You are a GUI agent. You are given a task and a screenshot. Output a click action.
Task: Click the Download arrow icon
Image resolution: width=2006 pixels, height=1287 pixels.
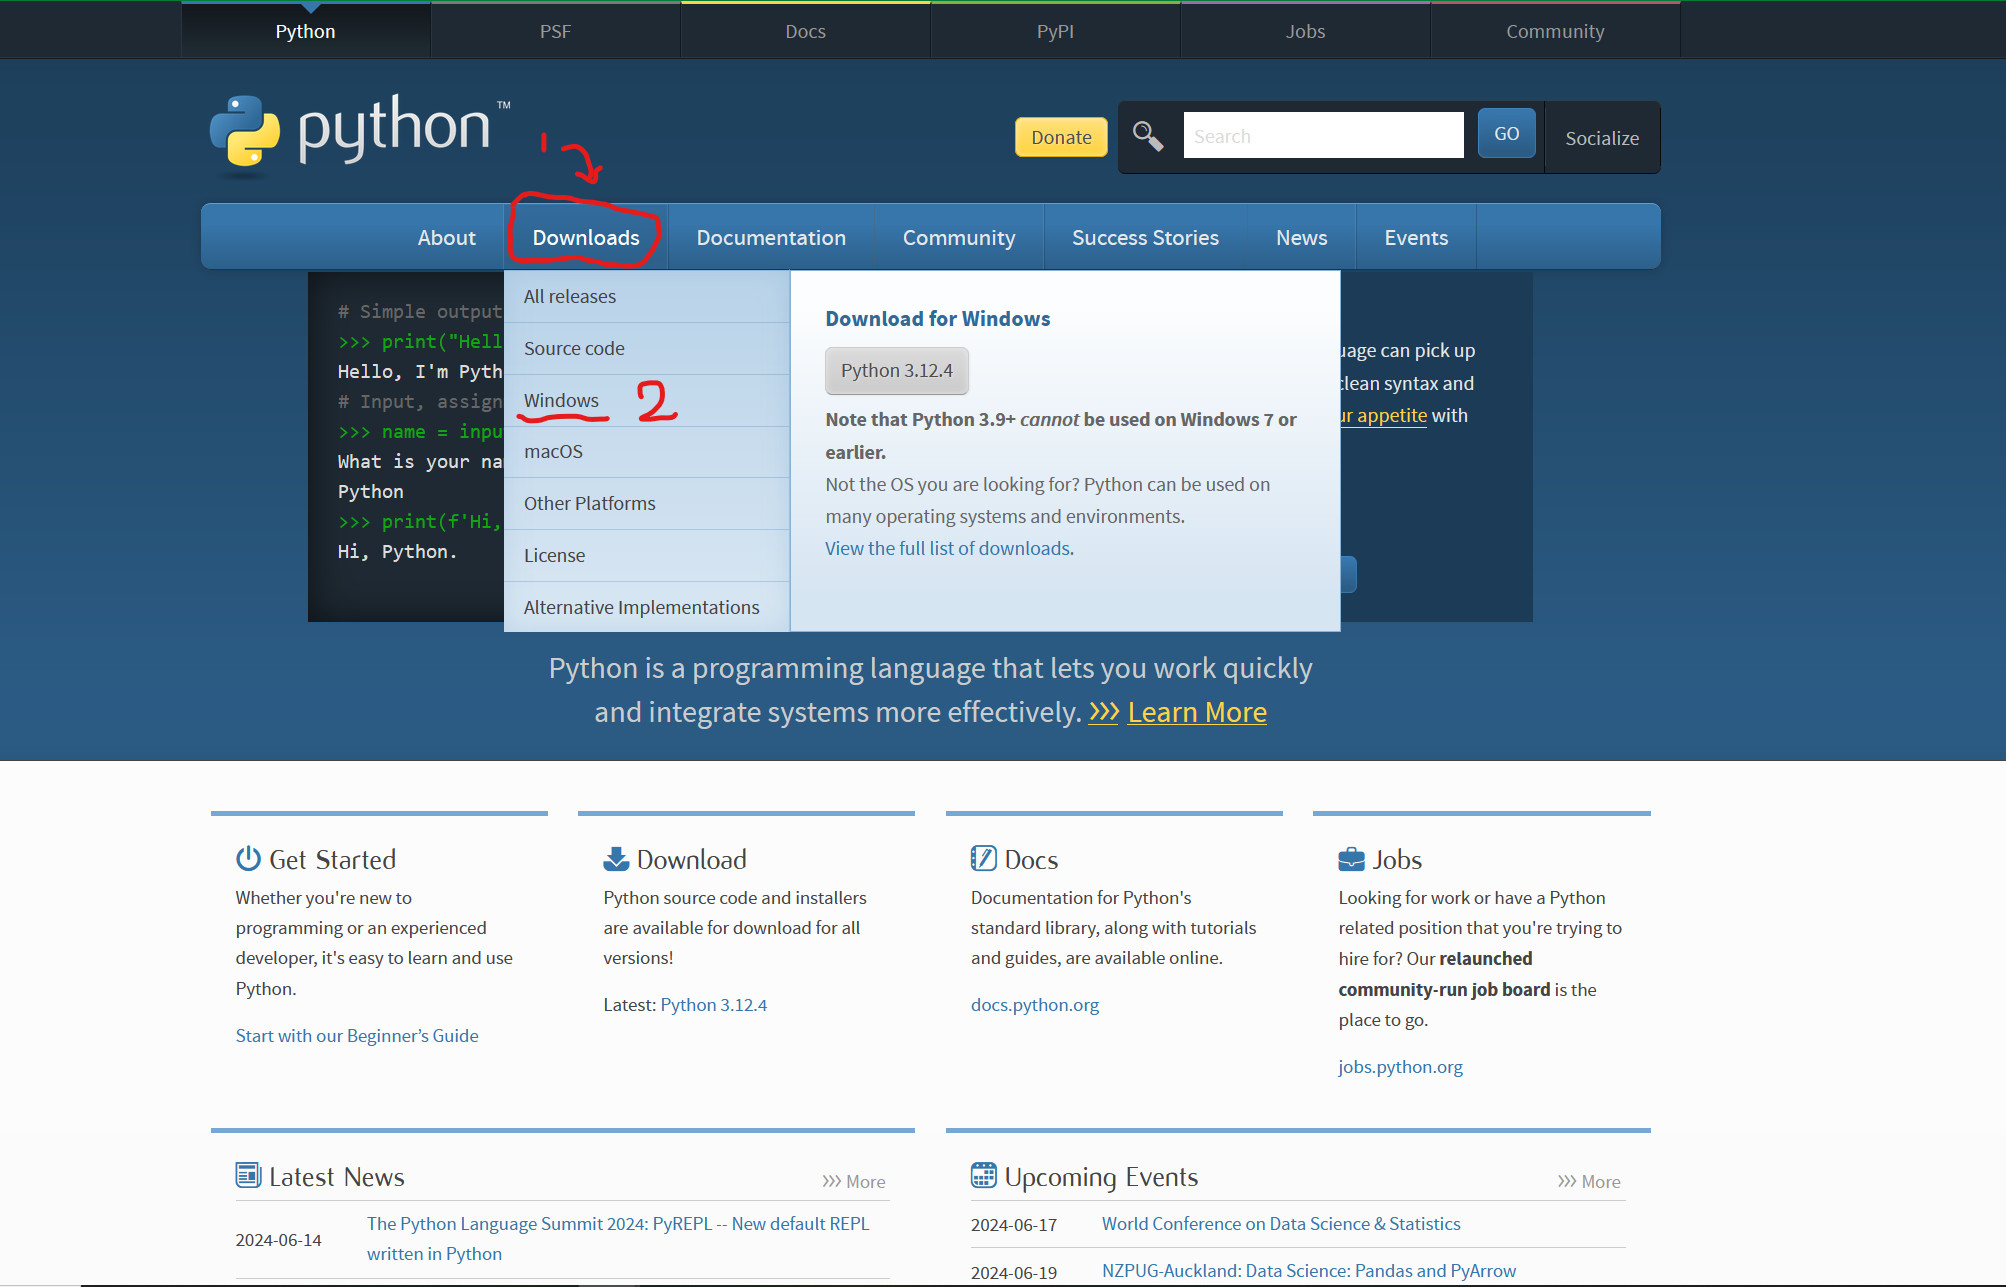click(614, 857)
